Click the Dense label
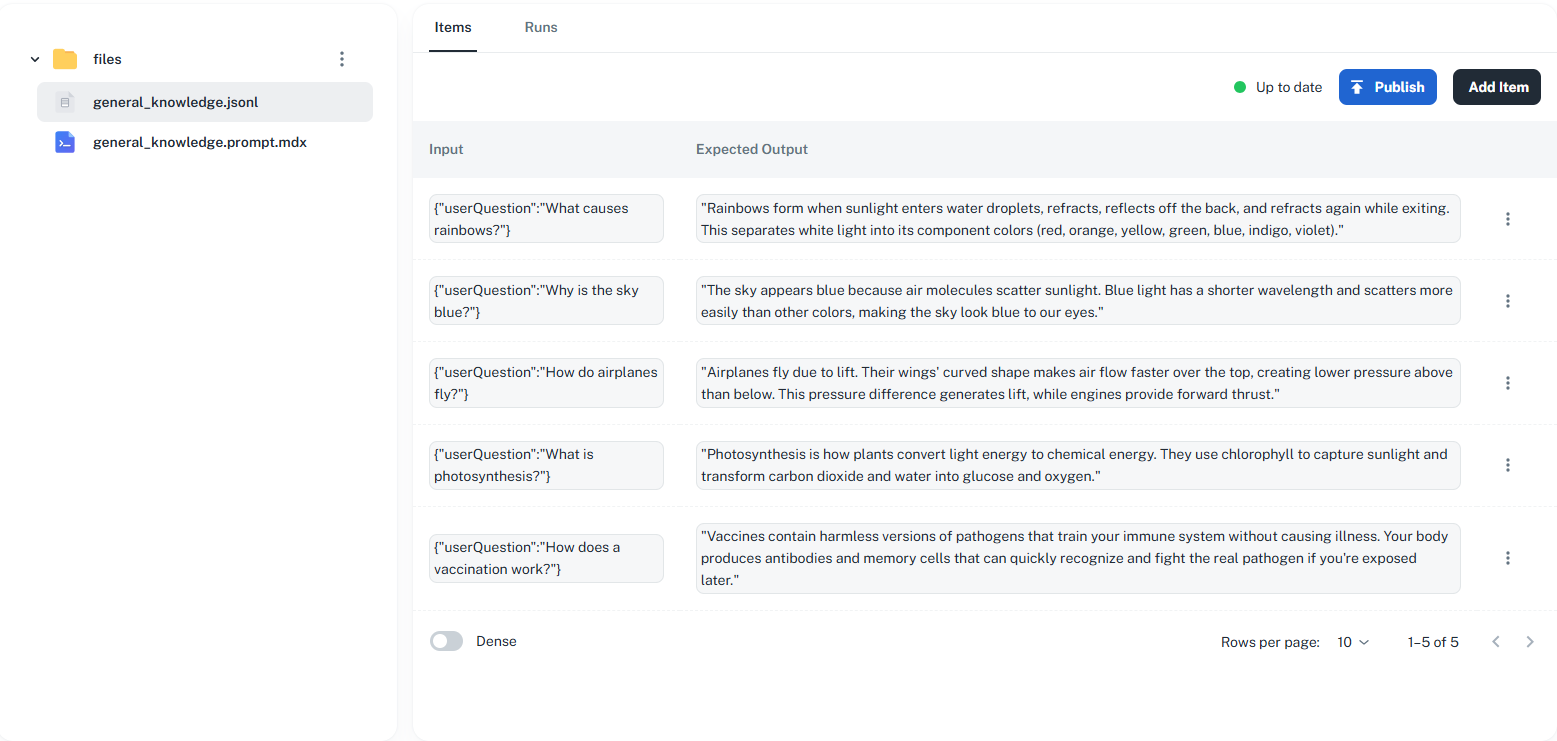This screenshot has height=741, width=1557. click(496, 641)
